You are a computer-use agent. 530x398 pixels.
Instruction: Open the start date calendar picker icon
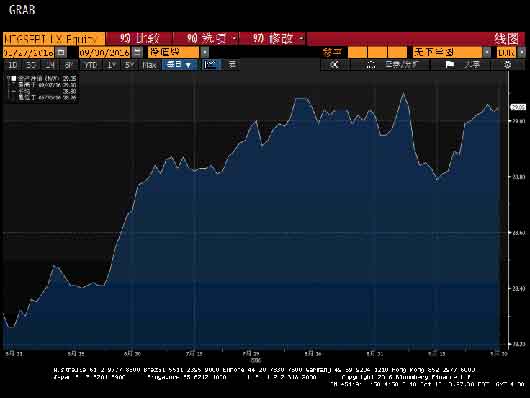pos(61,52)
